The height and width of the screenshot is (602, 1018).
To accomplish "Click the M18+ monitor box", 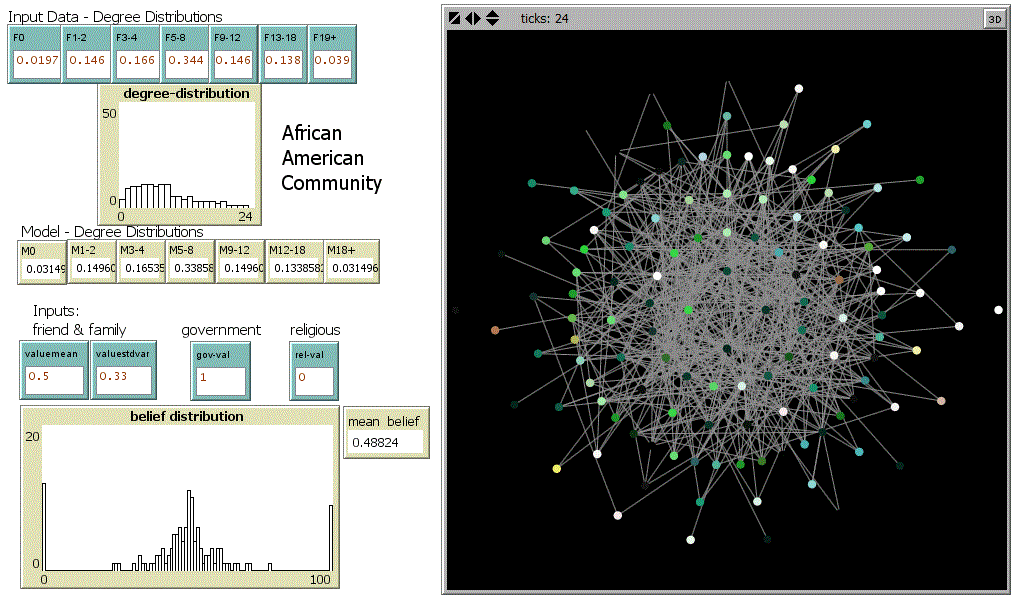I will pyautogui.click(x=351, y=268).
